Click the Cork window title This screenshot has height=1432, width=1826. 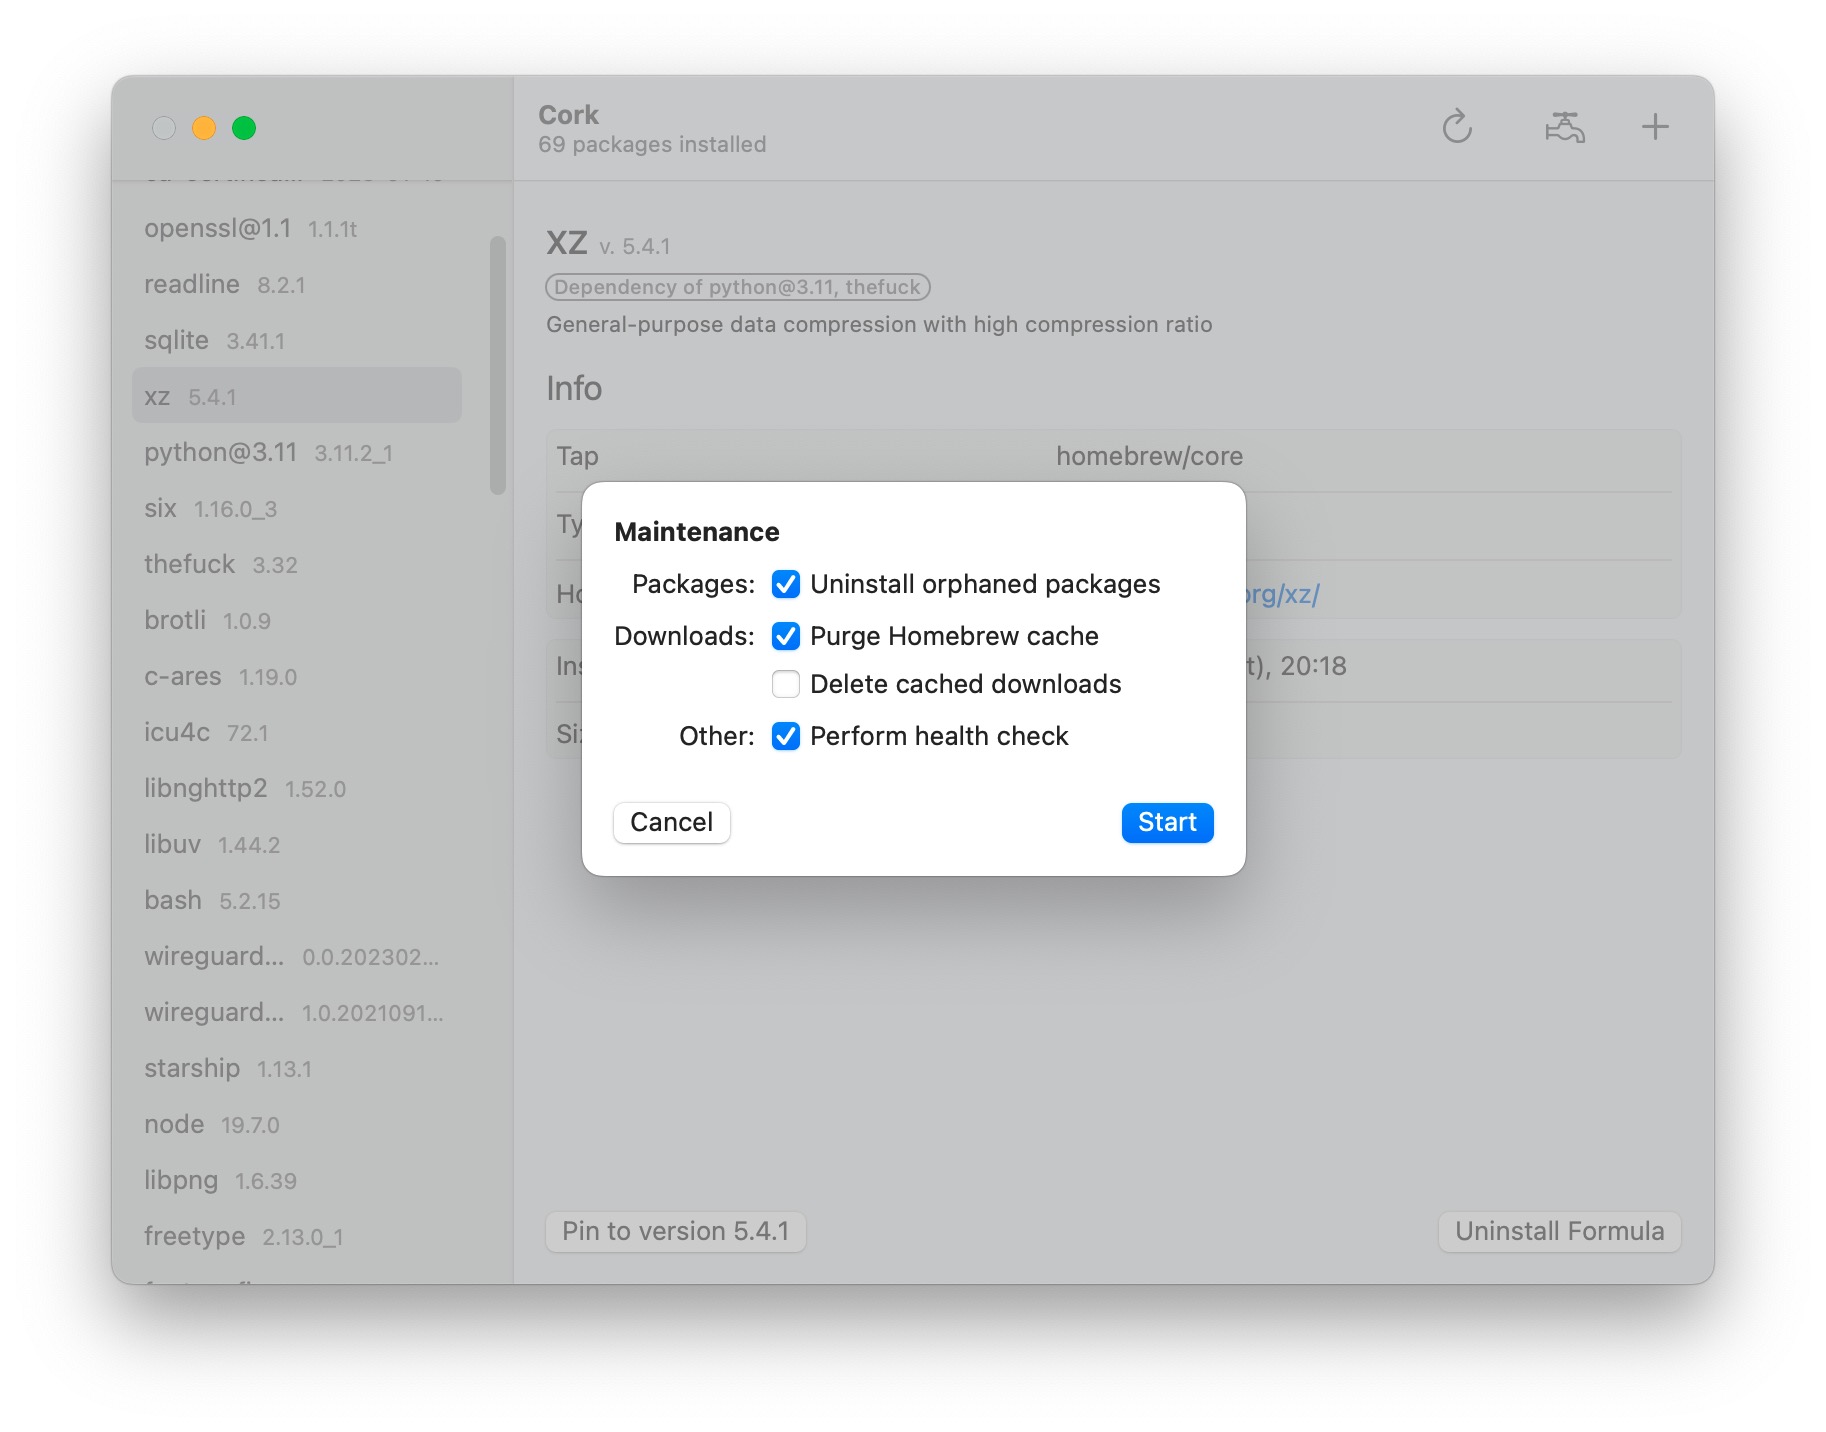(x=568, y=115)
